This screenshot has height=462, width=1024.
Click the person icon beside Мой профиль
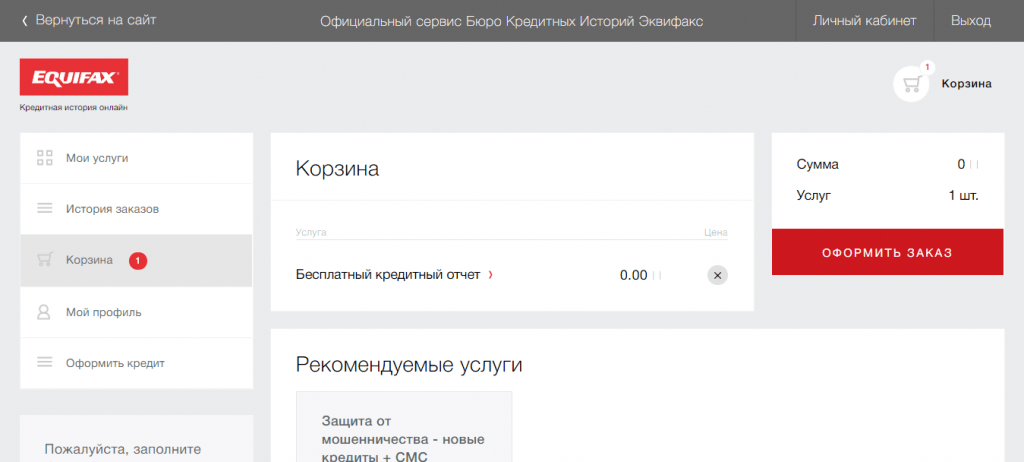click(x=44, y=312)
